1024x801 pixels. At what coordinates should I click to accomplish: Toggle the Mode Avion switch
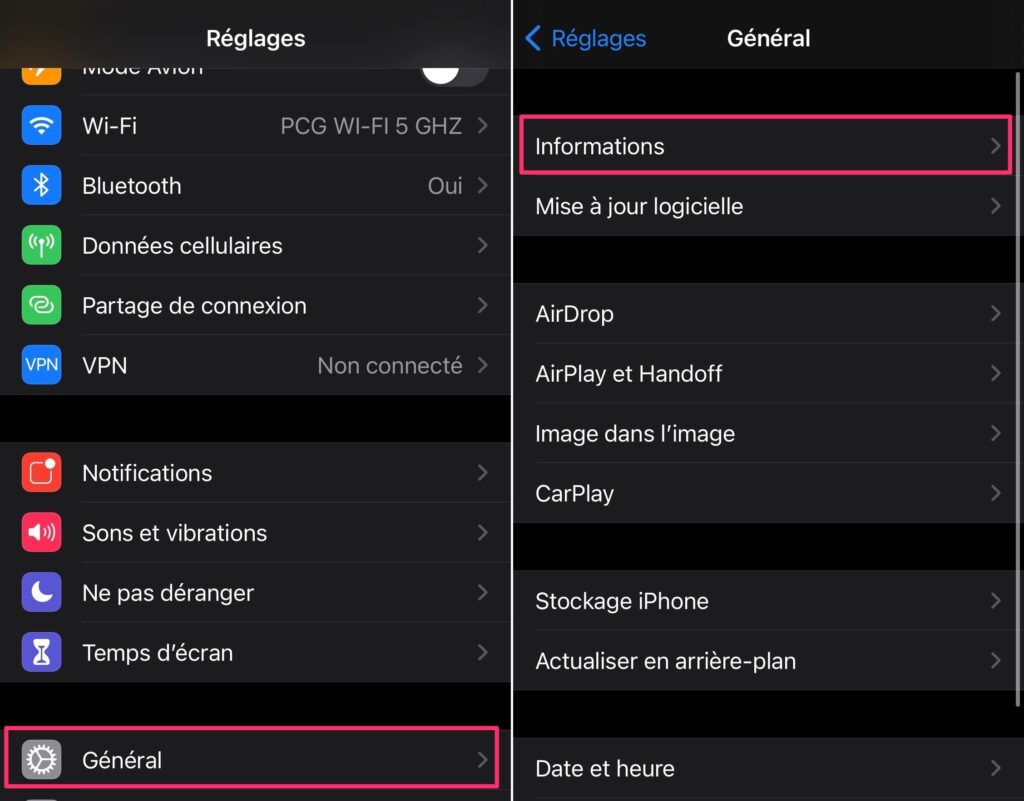coord(454,72)
